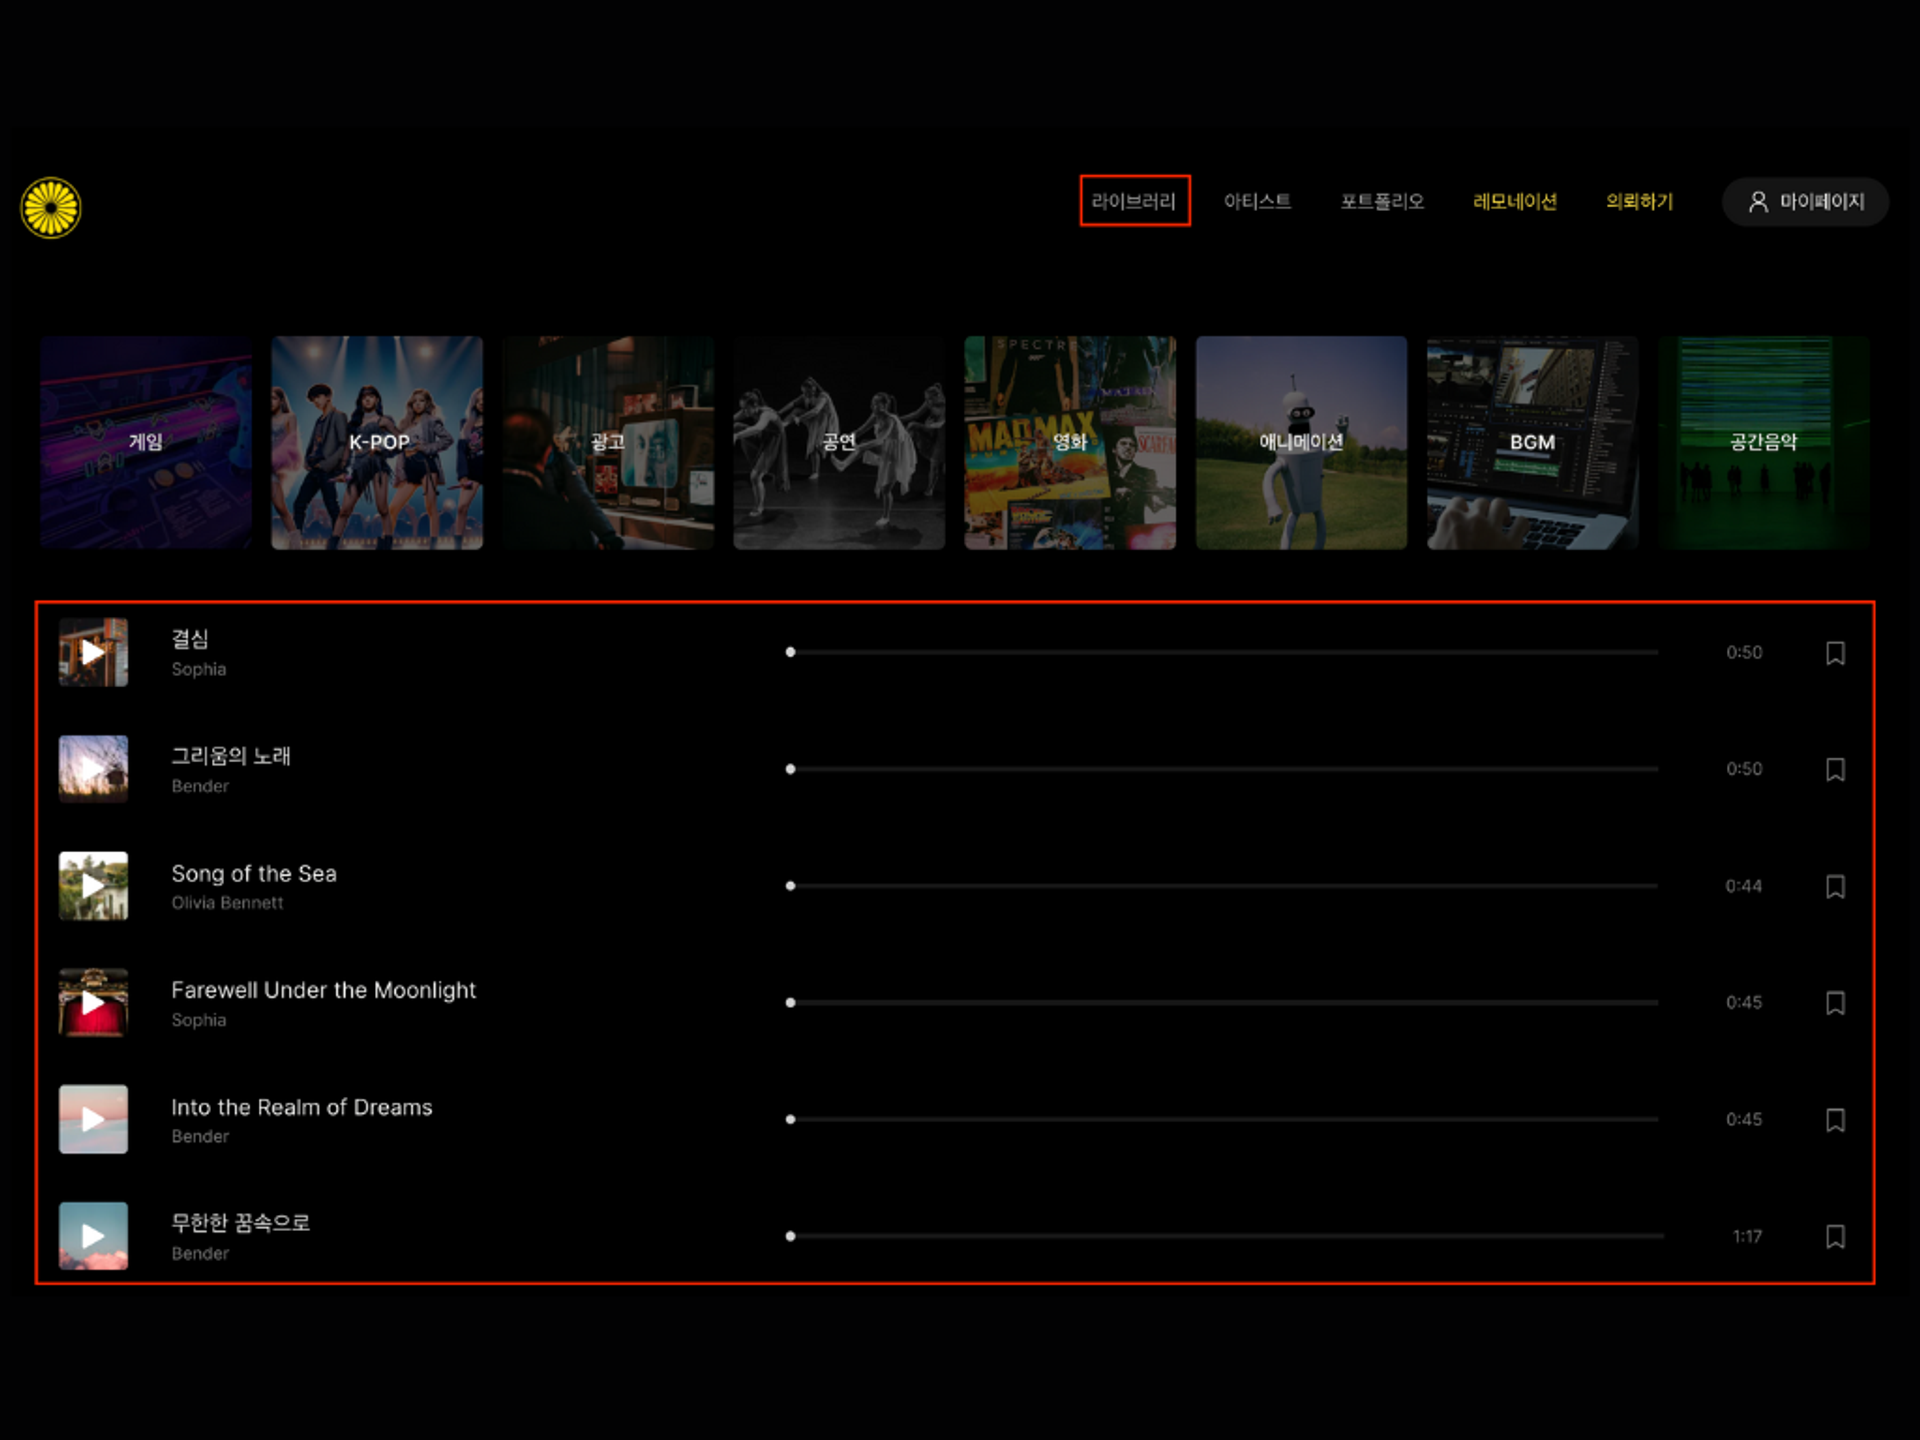Bookmark Farewell Under the Moonlight

point(1835,1003)
